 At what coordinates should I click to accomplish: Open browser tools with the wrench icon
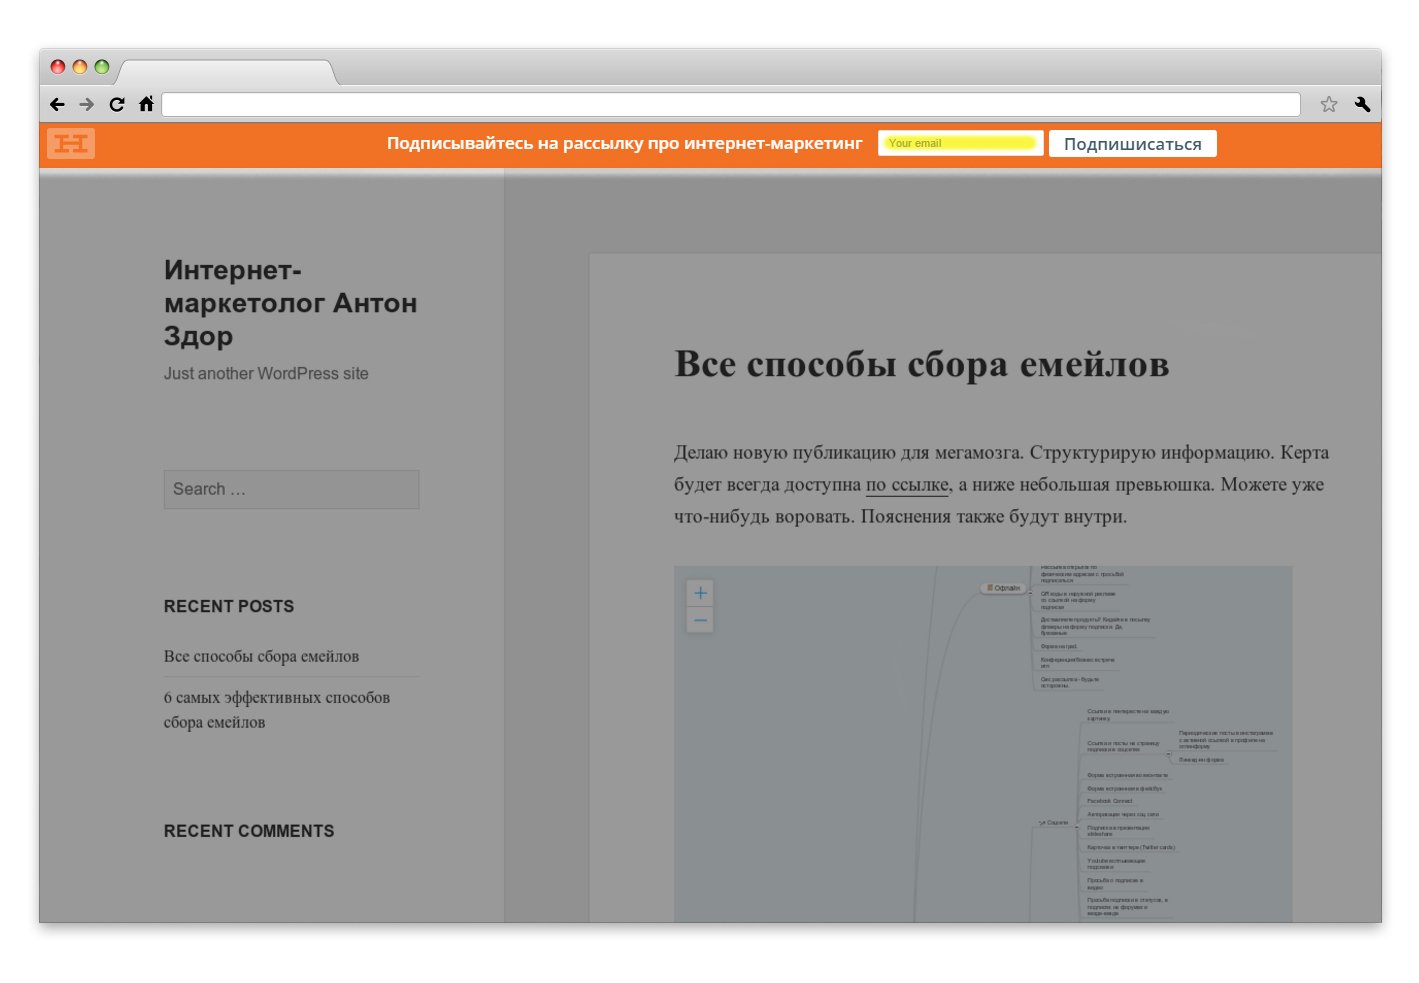coord(1363,104)
